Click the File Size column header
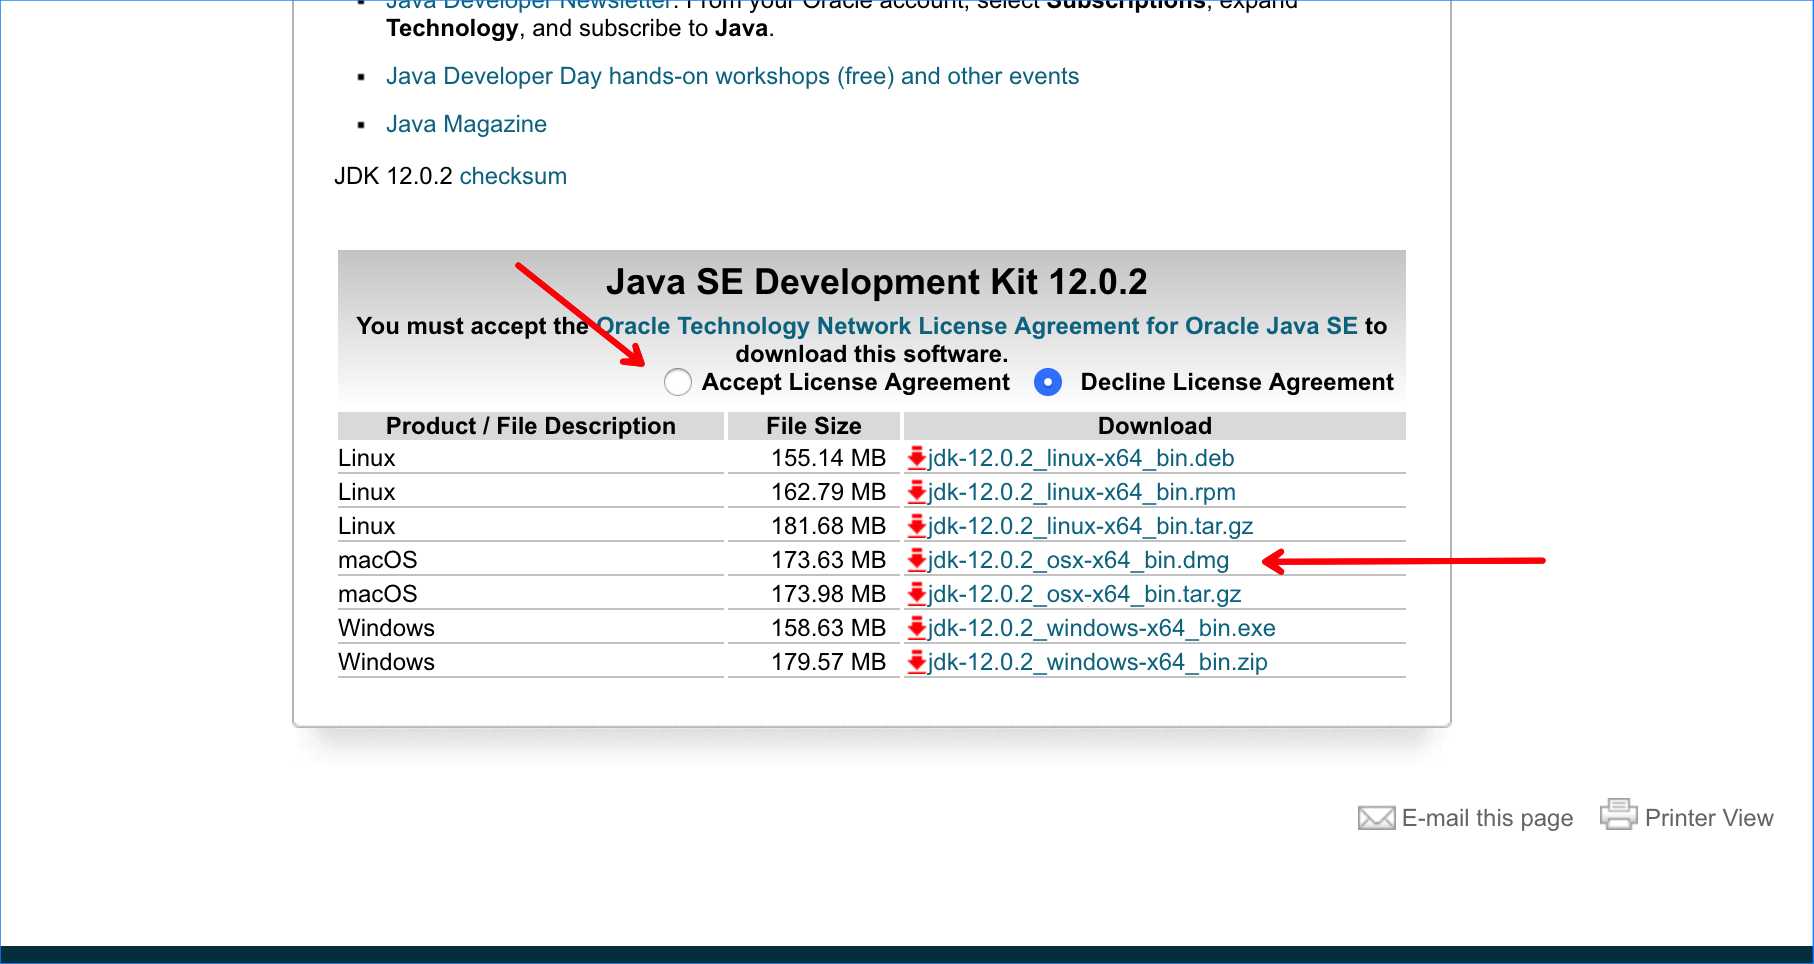The height and width of the screenshot is (964, 1814). (x=814, y=426)
